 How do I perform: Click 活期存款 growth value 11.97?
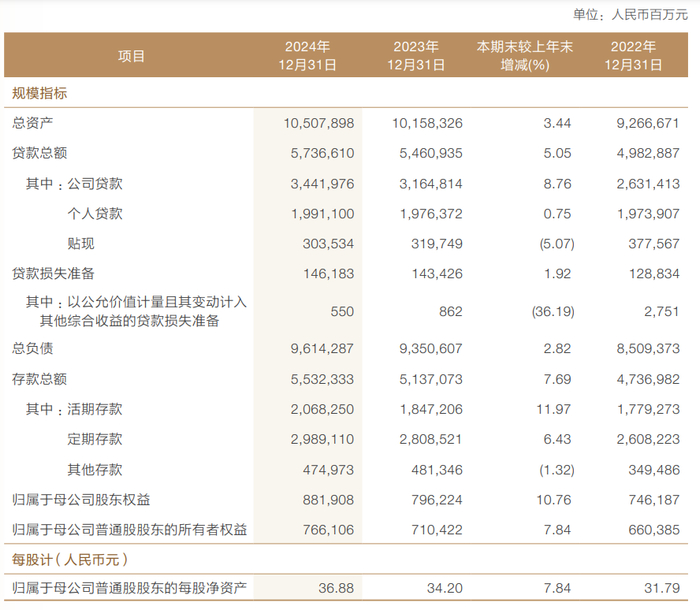[554, 409]
